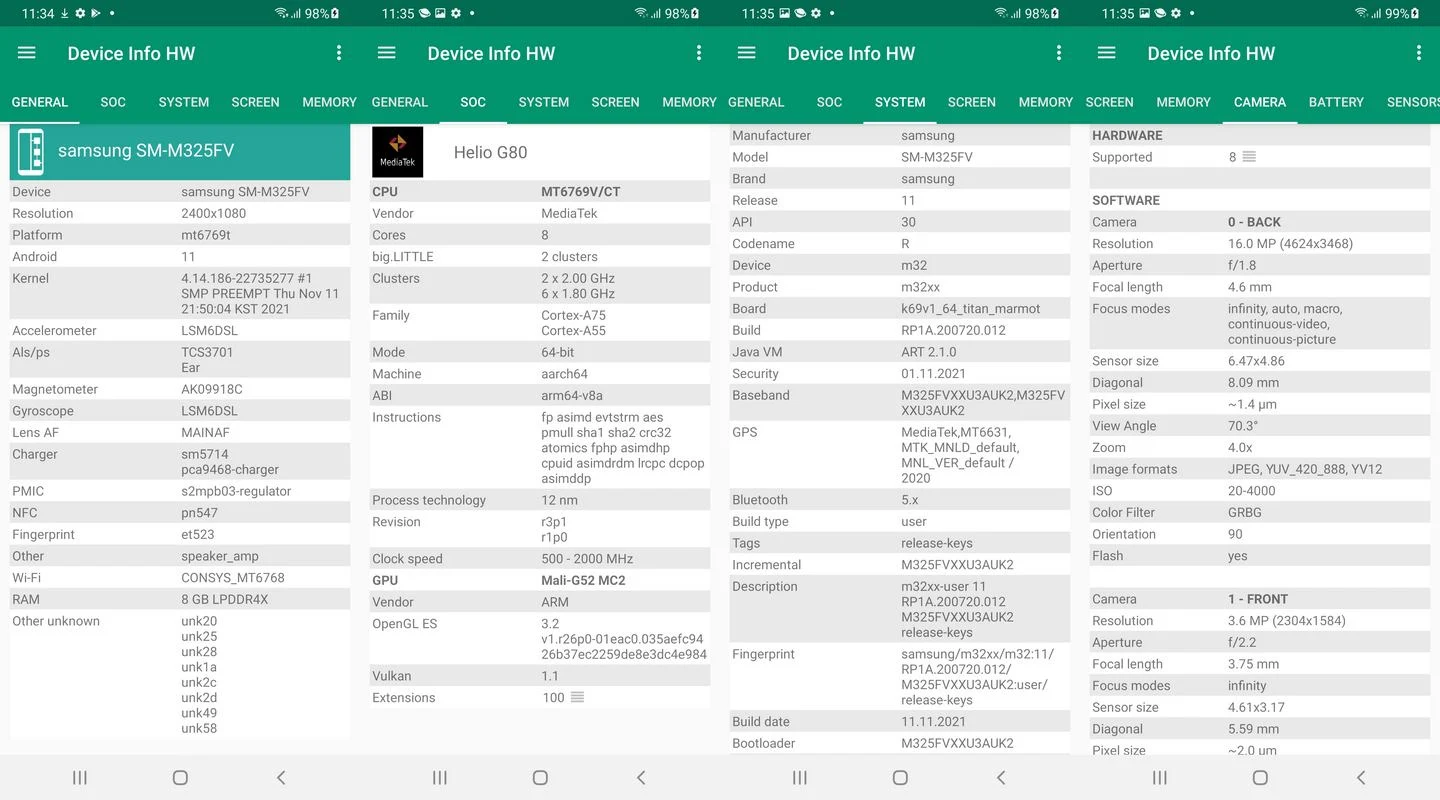
Task: Tap the Android back button on the Camera-tab screen
Action: (1361, 777)
